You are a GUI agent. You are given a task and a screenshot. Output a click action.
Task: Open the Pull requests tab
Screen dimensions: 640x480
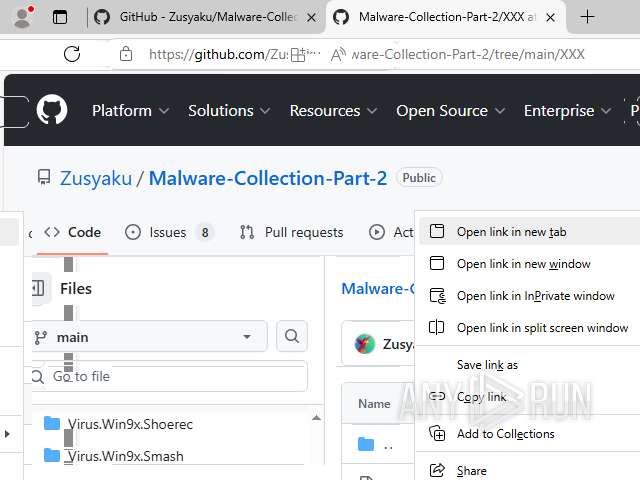coord(291,232)
